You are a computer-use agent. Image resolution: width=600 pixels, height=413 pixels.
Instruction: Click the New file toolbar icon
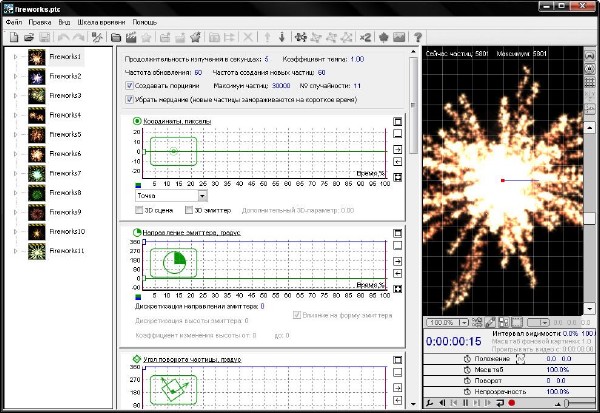pyautogui.click(x=13, y=37)
